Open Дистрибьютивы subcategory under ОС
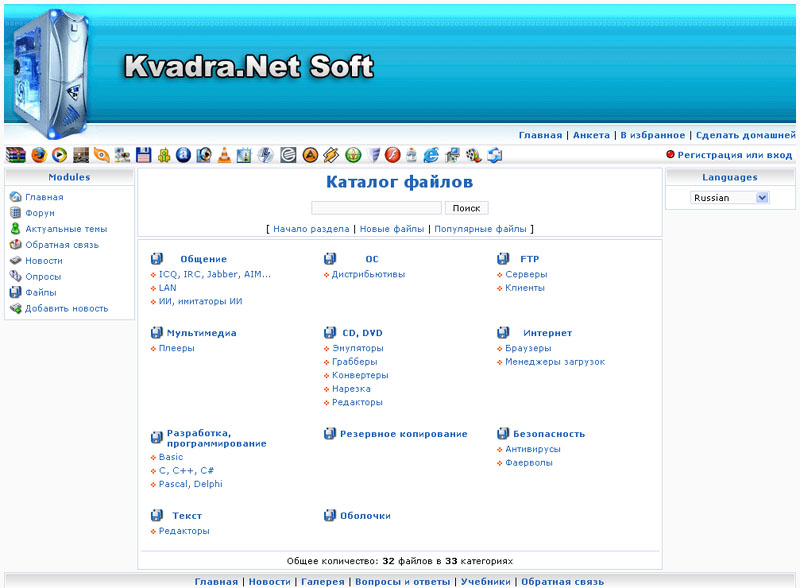The width and height of the screenshot is (800, 588). pyautogui.click(x=368, y=274)
